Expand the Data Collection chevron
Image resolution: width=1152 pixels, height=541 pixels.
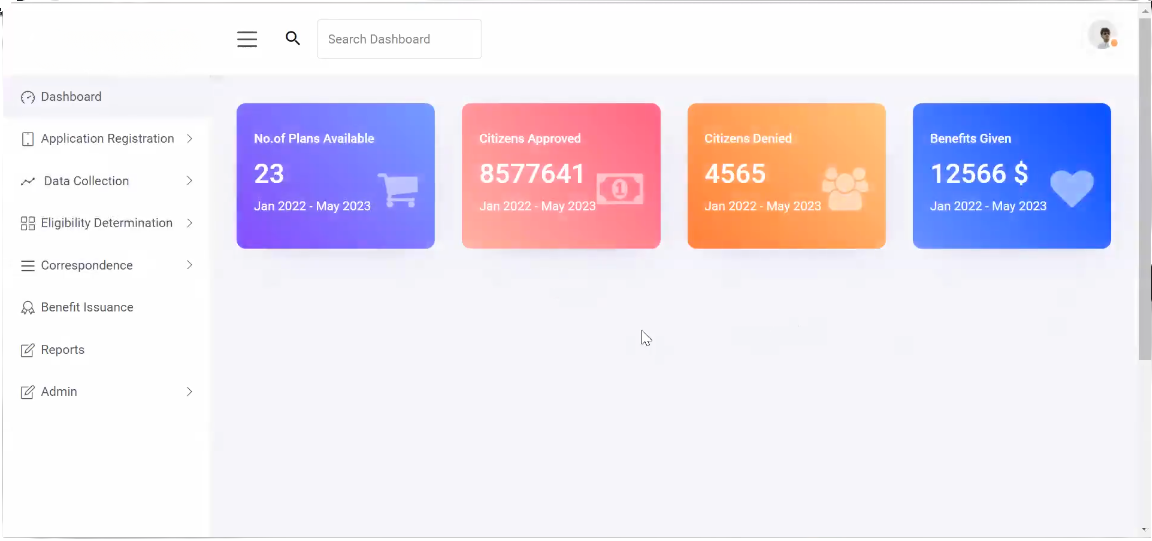pyautogui.click(x=189, y=181)
